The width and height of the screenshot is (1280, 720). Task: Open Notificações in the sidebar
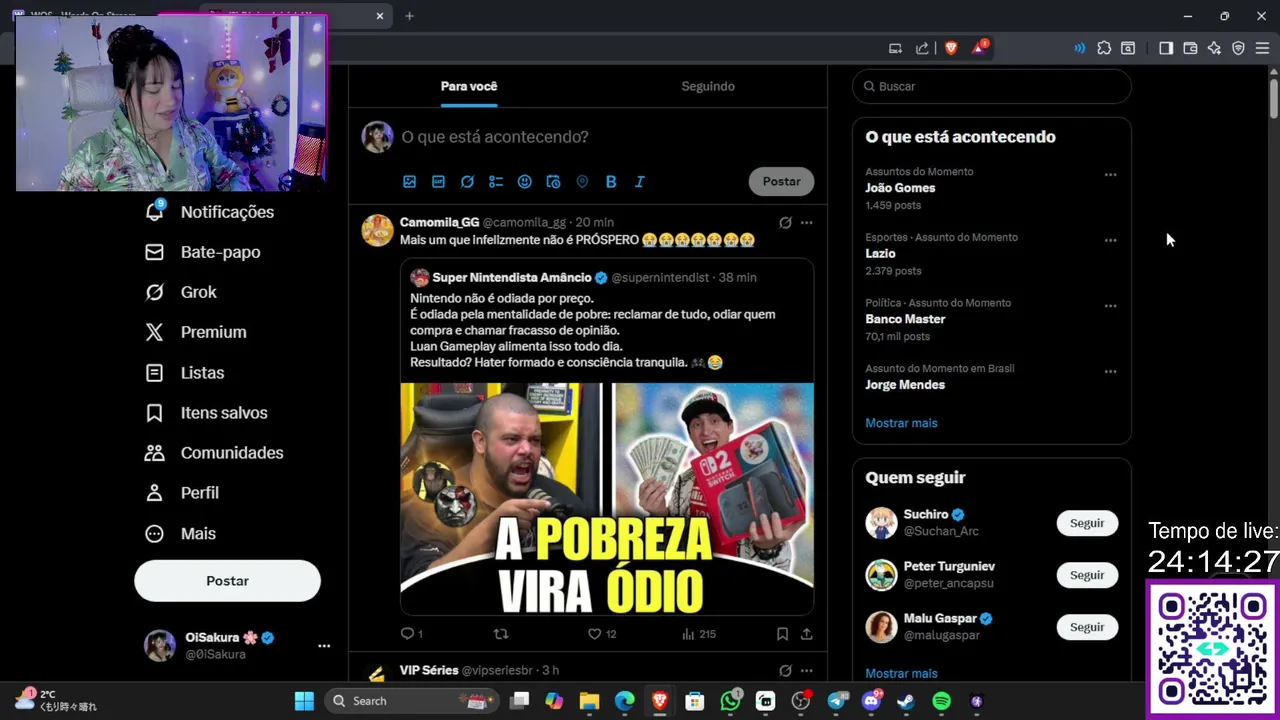(x=209, y=212)
